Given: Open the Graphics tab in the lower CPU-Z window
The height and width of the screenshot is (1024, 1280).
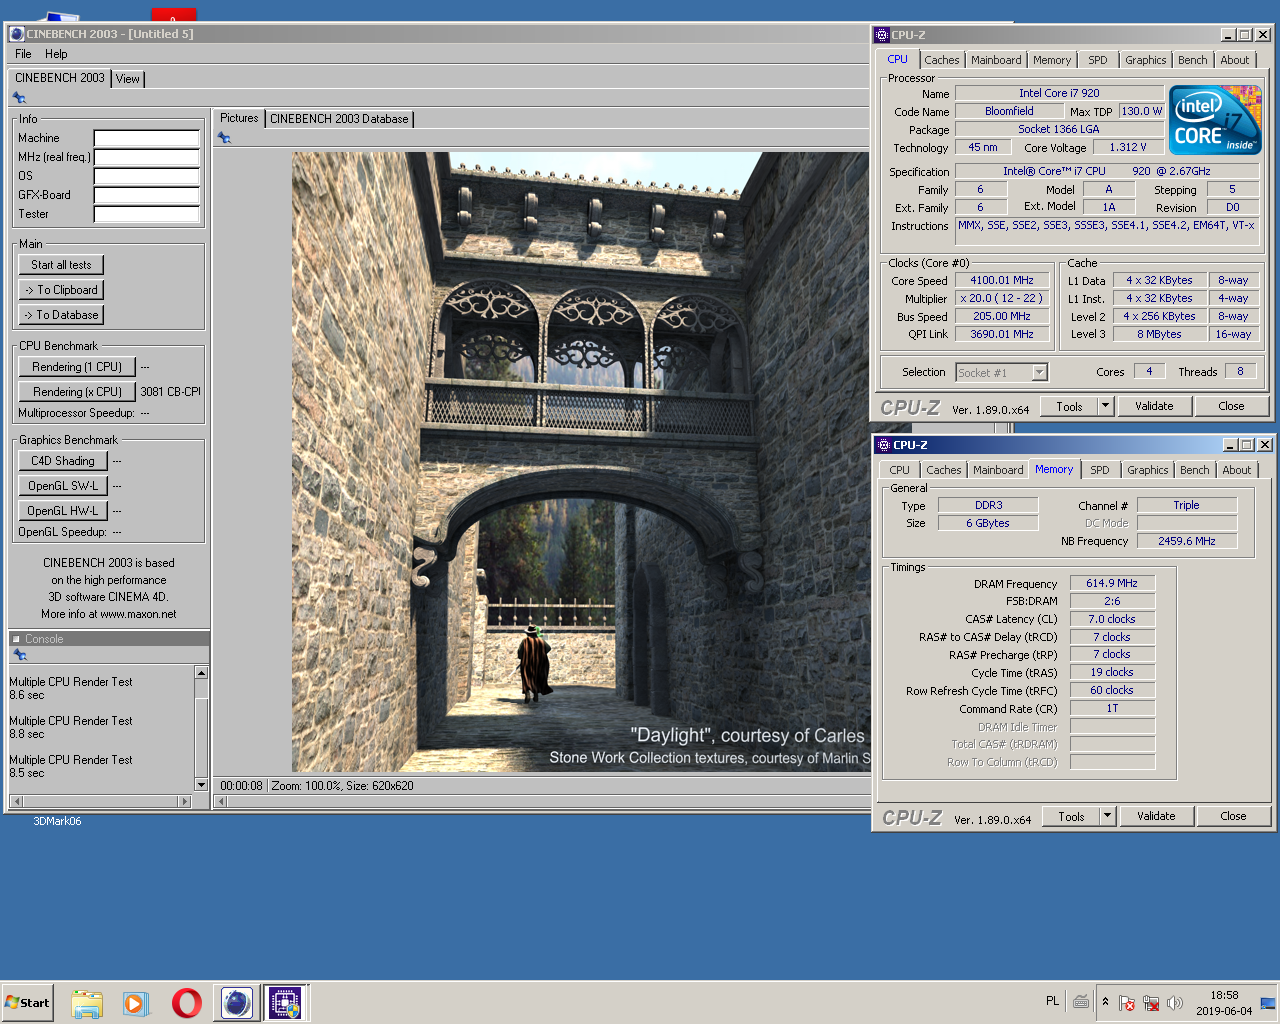Looking at the screenshot, I should click(1147, 470).
